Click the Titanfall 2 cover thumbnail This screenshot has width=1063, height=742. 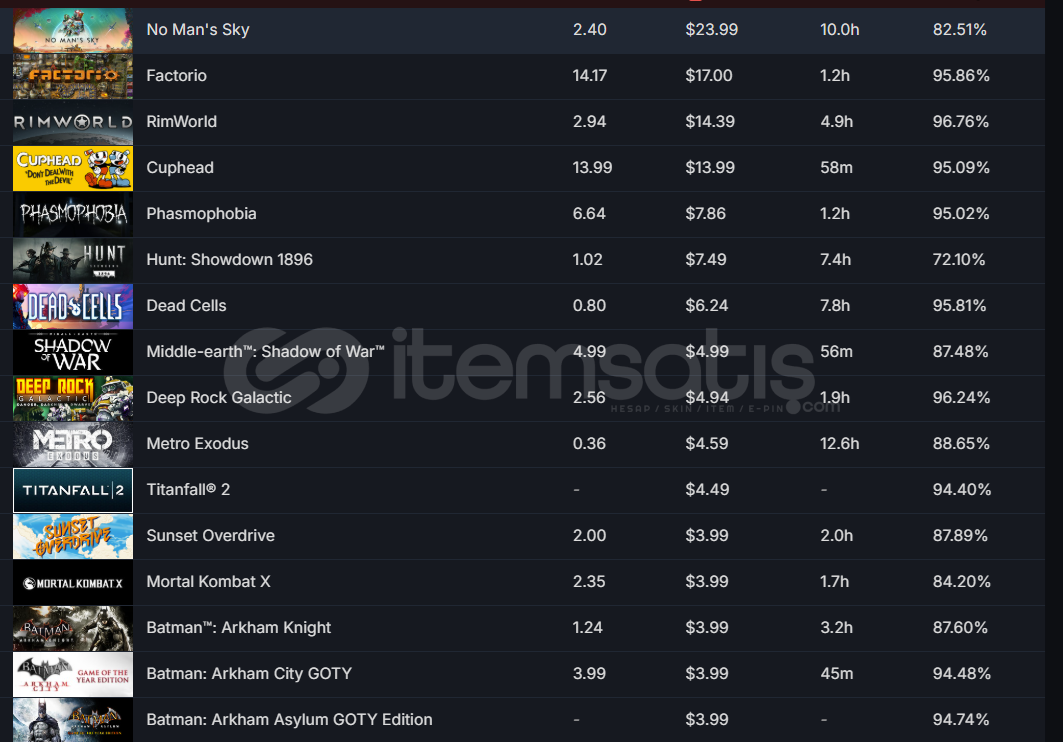(x=73, y=490)
